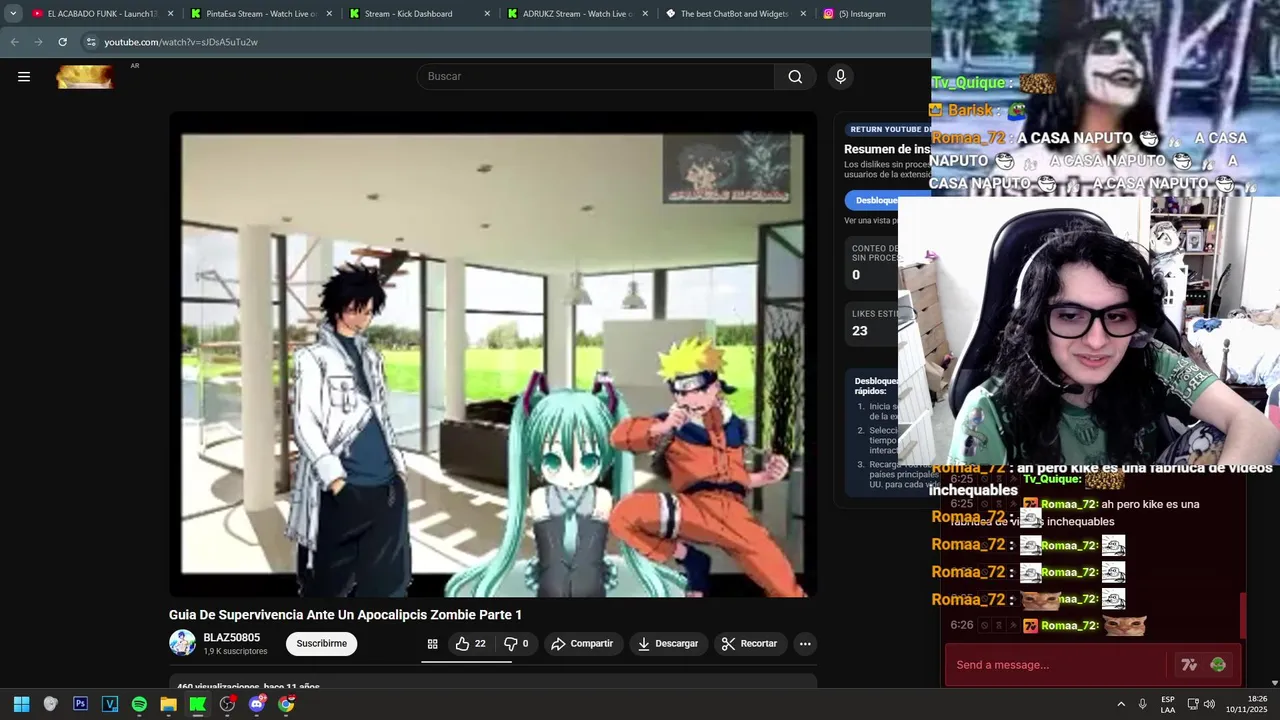Screen dimensions: 1280x720
Task: Open ESP LAA language selector
Action: (1168, 704)
